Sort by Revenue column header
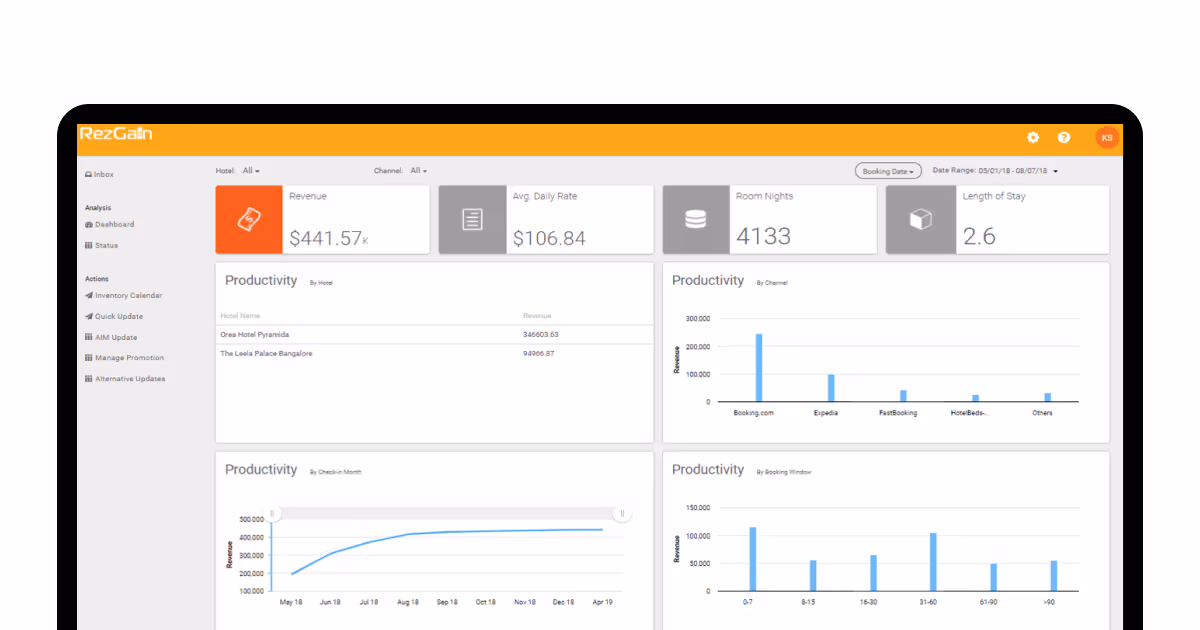 click(537, 316)
